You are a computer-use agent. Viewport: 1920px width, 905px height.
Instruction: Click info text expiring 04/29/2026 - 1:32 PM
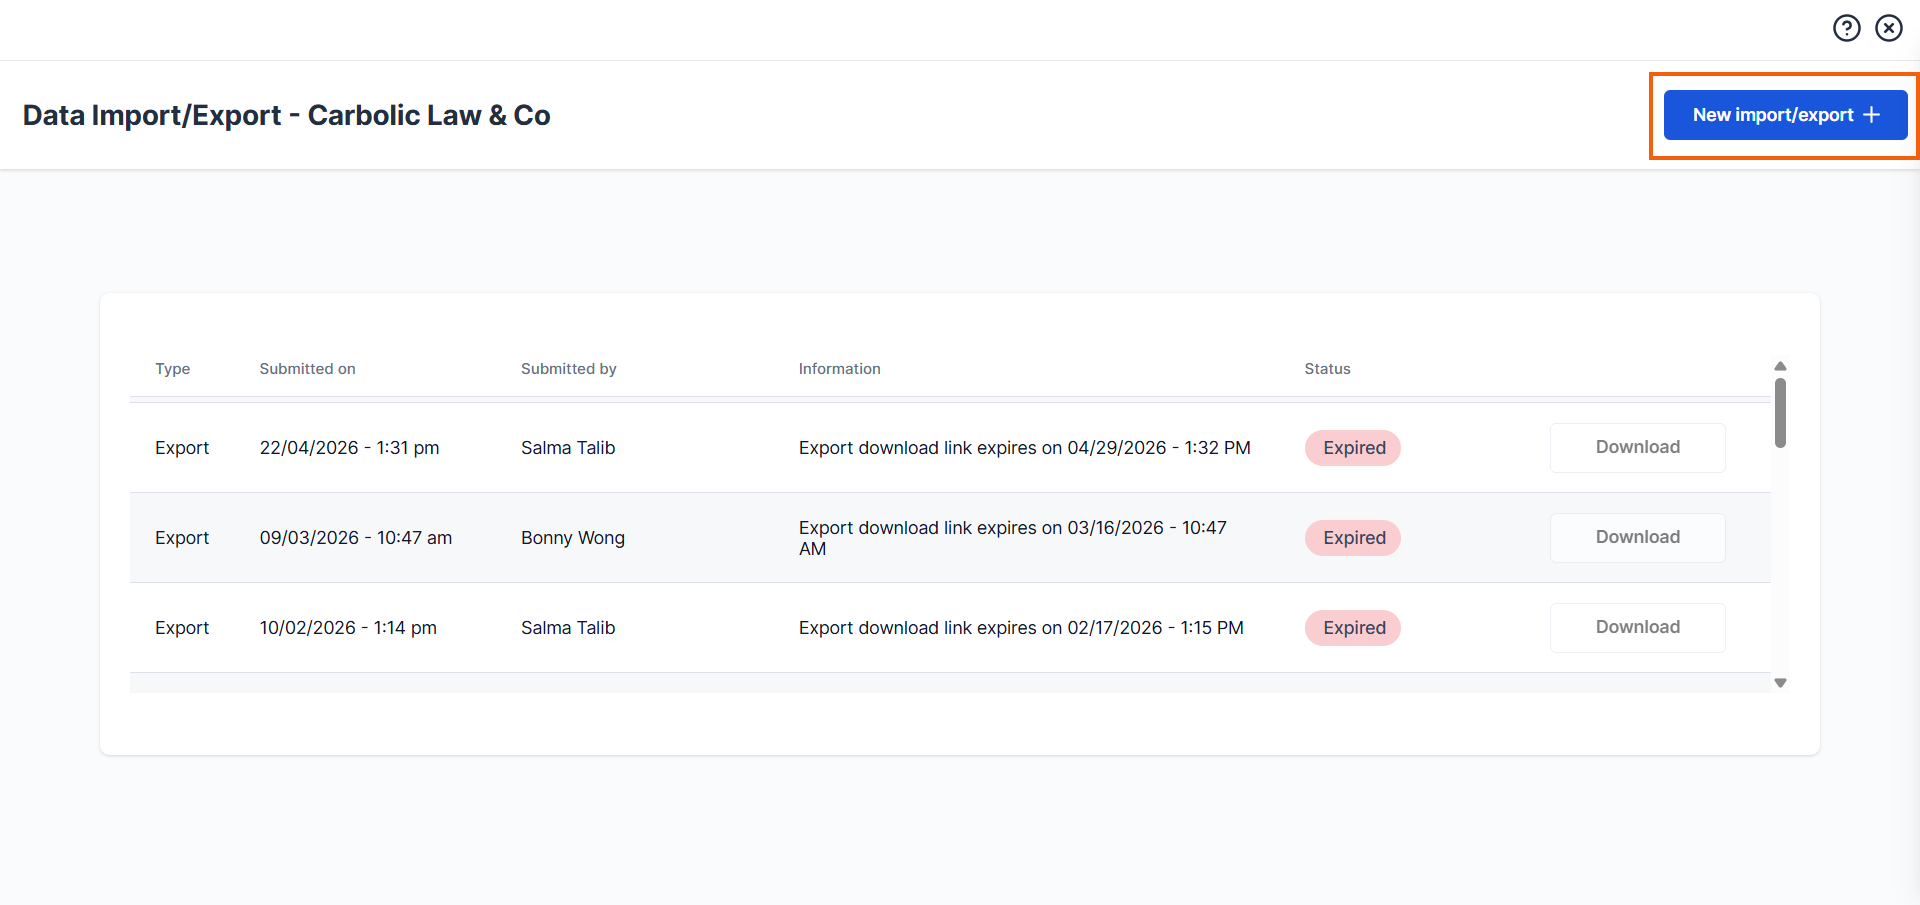(1024, 448)
